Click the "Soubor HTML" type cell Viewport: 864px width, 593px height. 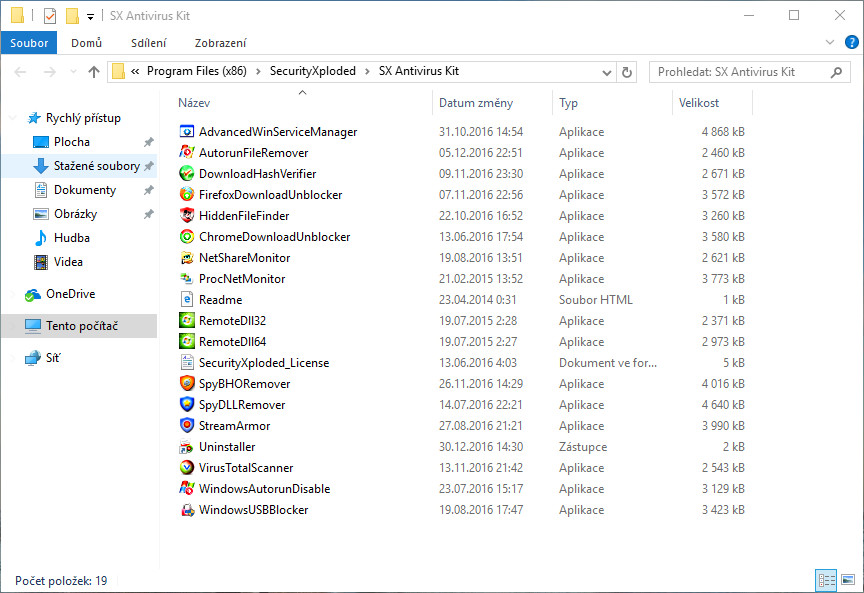point(596,300)
